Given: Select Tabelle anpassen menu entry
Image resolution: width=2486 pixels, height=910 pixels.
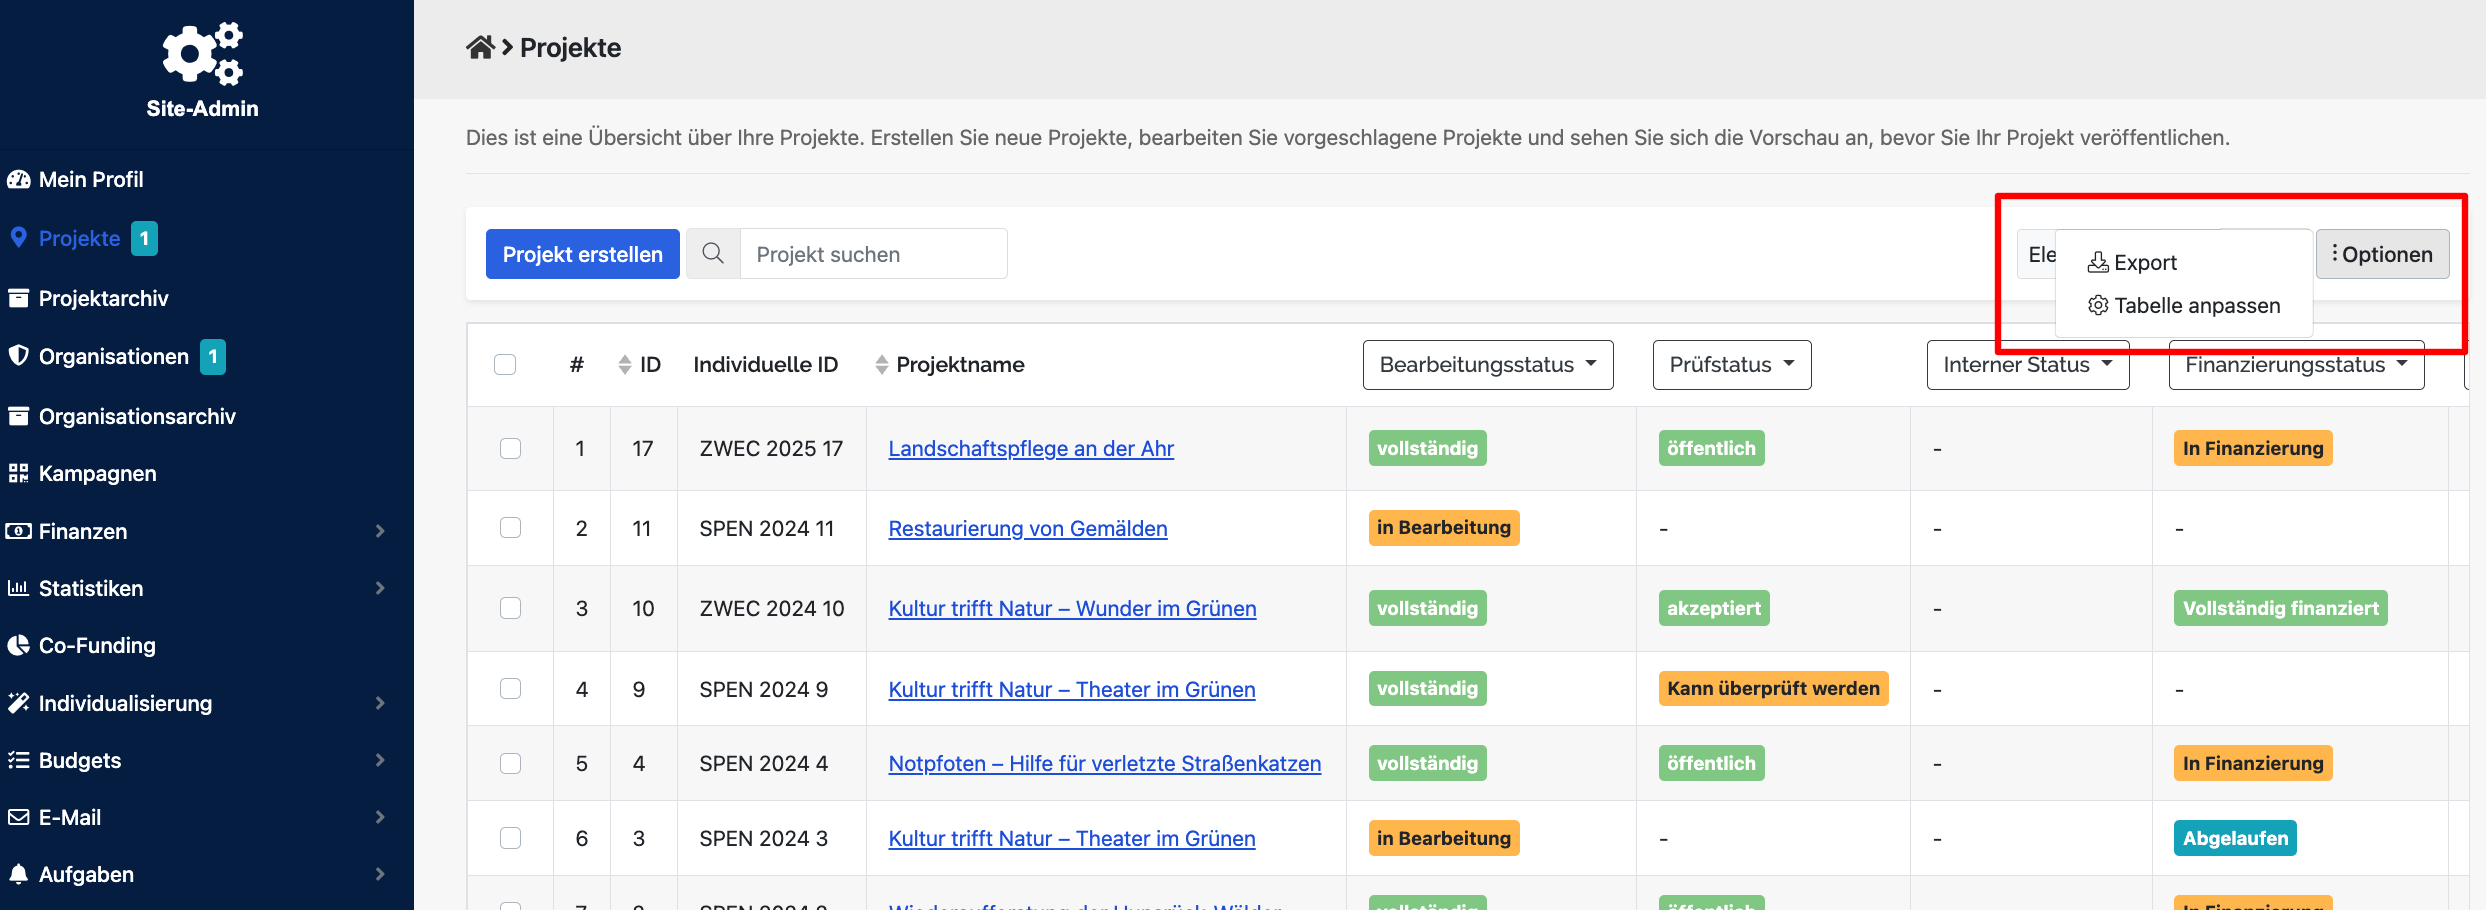Looking at the screenshot, I should pos(2196,306).
